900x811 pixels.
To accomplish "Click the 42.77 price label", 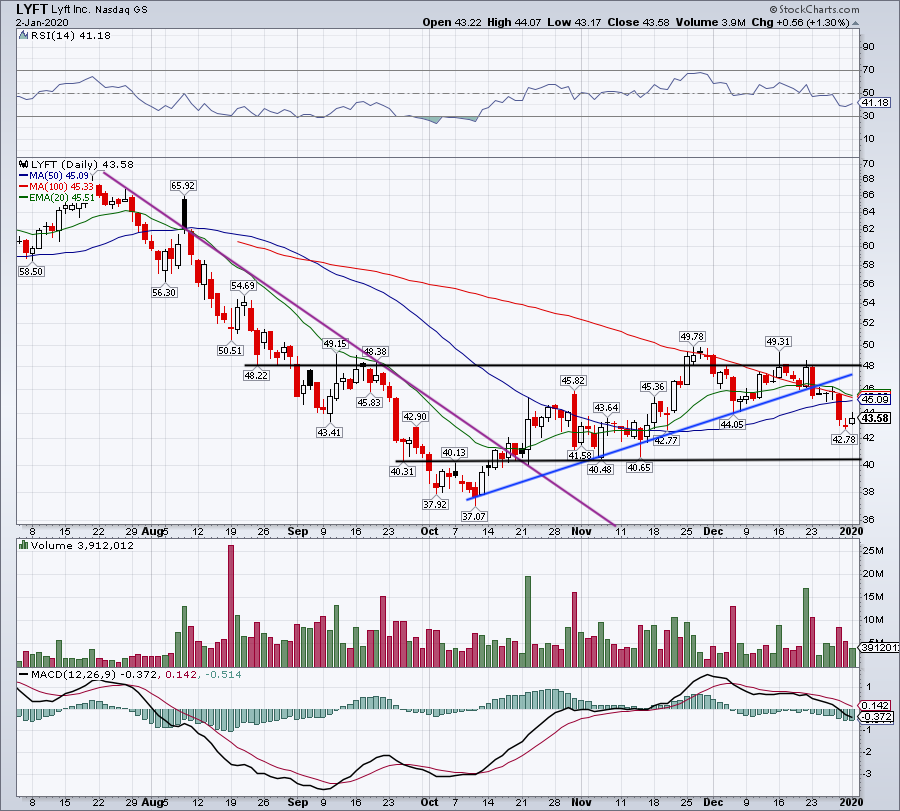I will (x=666, y=441).
